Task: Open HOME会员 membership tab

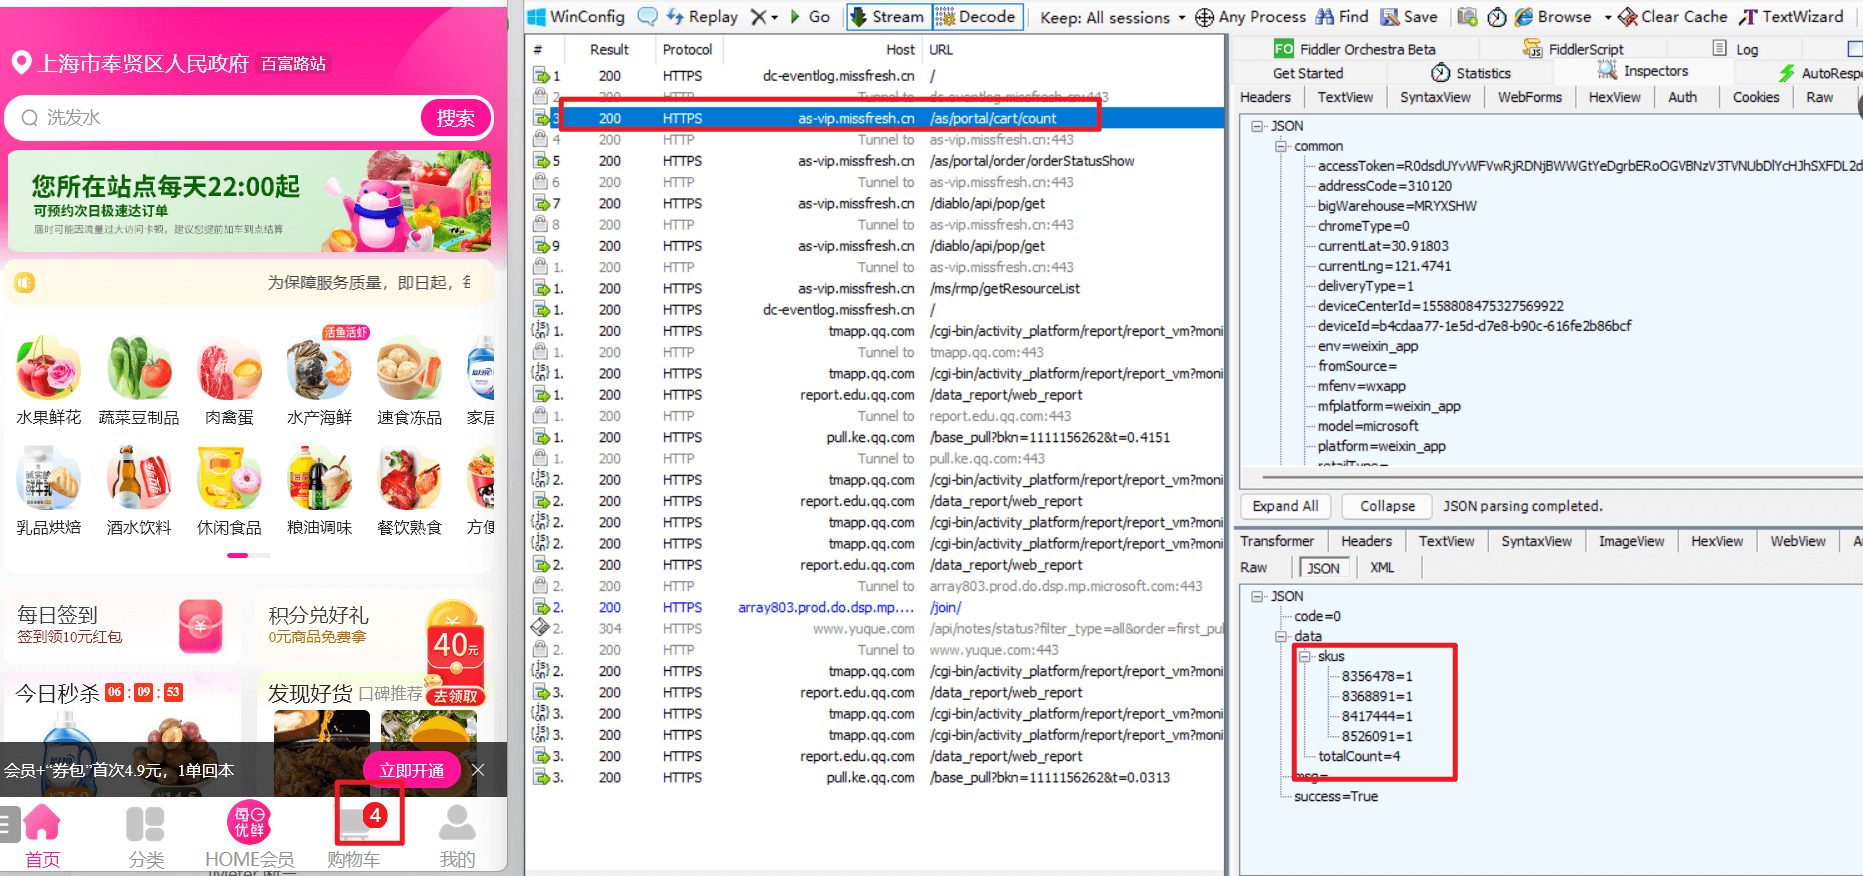Action: coord(250,836)
